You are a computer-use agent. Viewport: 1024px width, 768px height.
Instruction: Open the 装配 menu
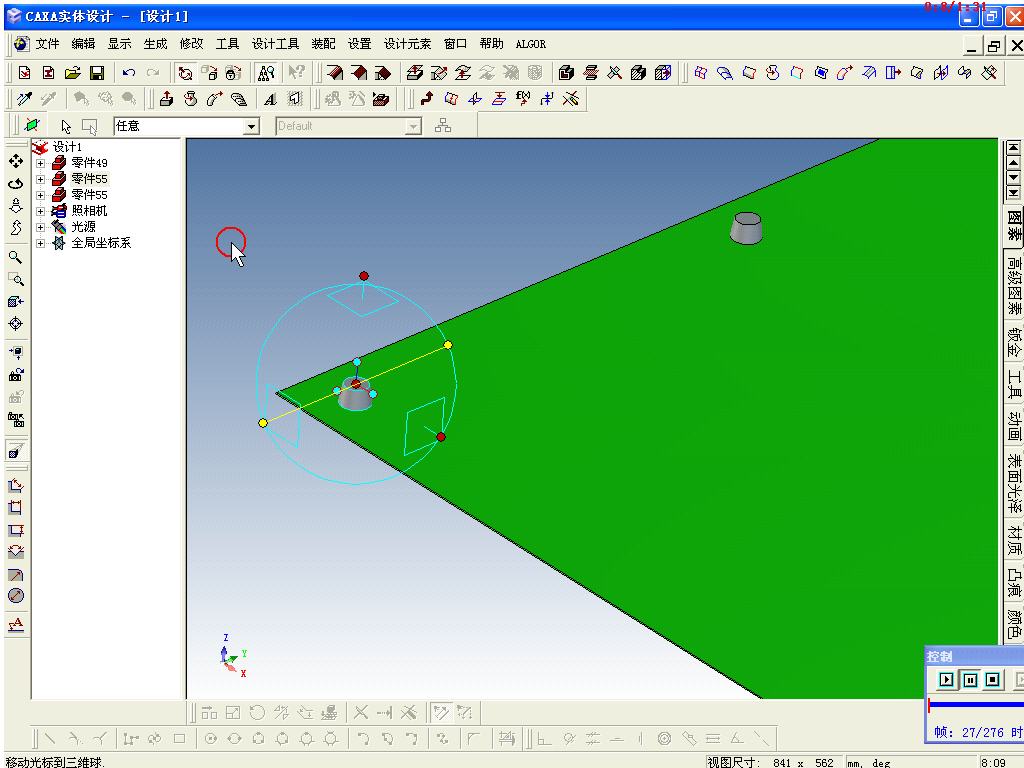pyautogui.click(x=323, y=44)
